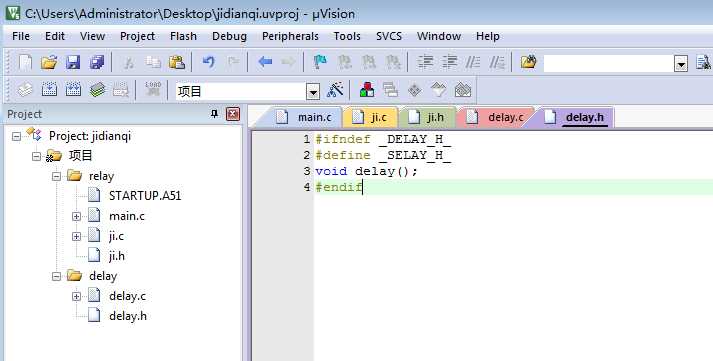The width and height of the screenshot is (713, 361).
Task: Click the Copy icon in the toolbar
Action: (x=153, y=62)
